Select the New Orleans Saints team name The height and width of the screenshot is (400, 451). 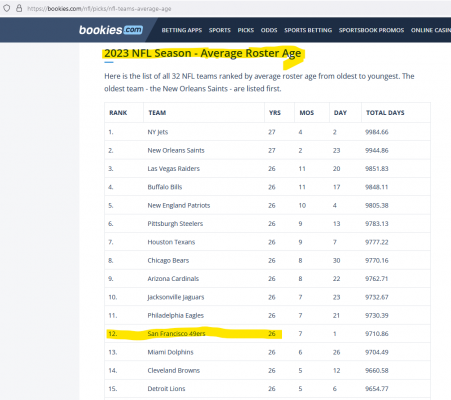176,150
